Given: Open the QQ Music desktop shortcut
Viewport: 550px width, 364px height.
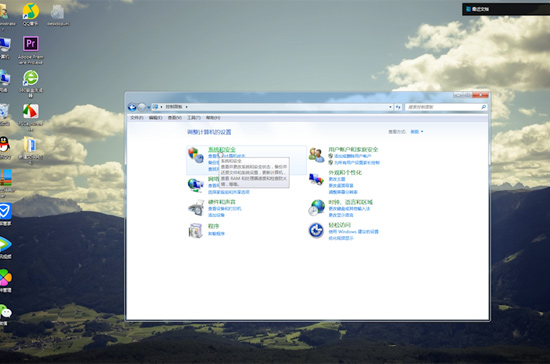Looking at the screenshot, I should click(x=31, y=11).
